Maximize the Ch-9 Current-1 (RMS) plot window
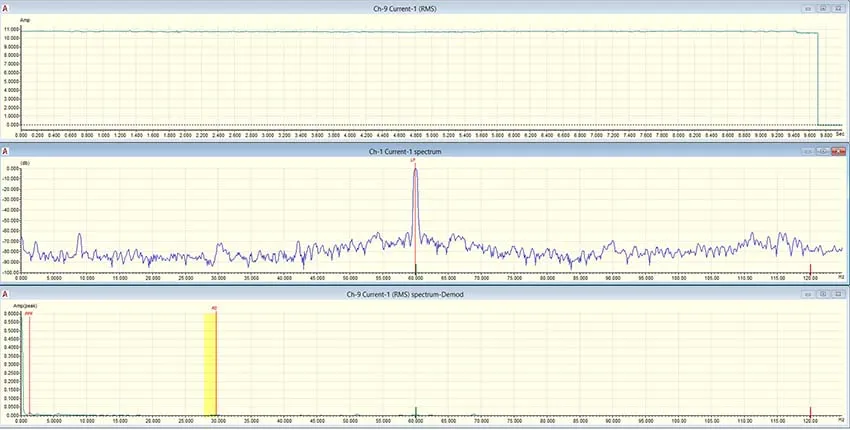Image resolution: width=850 pixels, height=430 pixels. click(823, 9)
